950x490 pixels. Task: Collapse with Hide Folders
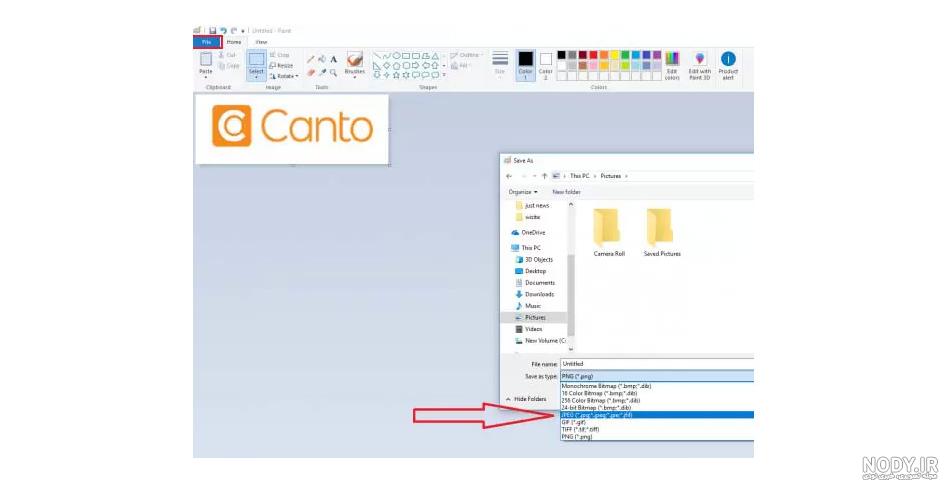526,399
